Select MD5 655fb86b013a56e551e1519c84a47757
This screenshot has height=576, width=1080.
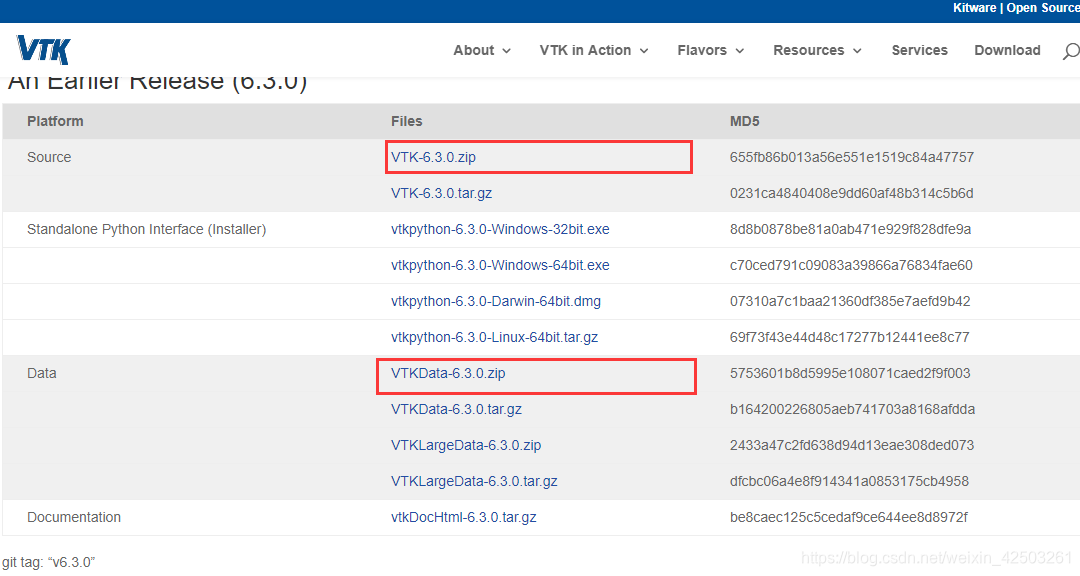(852, 157)
